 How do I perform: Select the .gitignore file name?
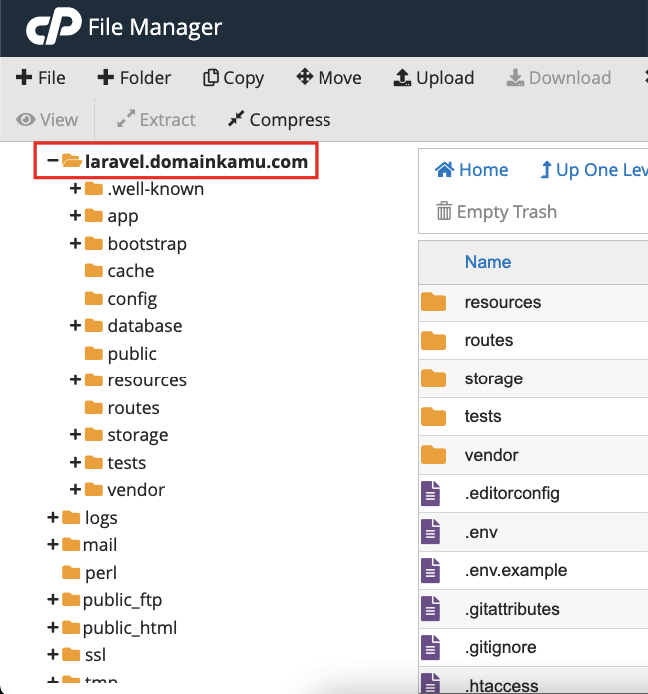(500, 648)
